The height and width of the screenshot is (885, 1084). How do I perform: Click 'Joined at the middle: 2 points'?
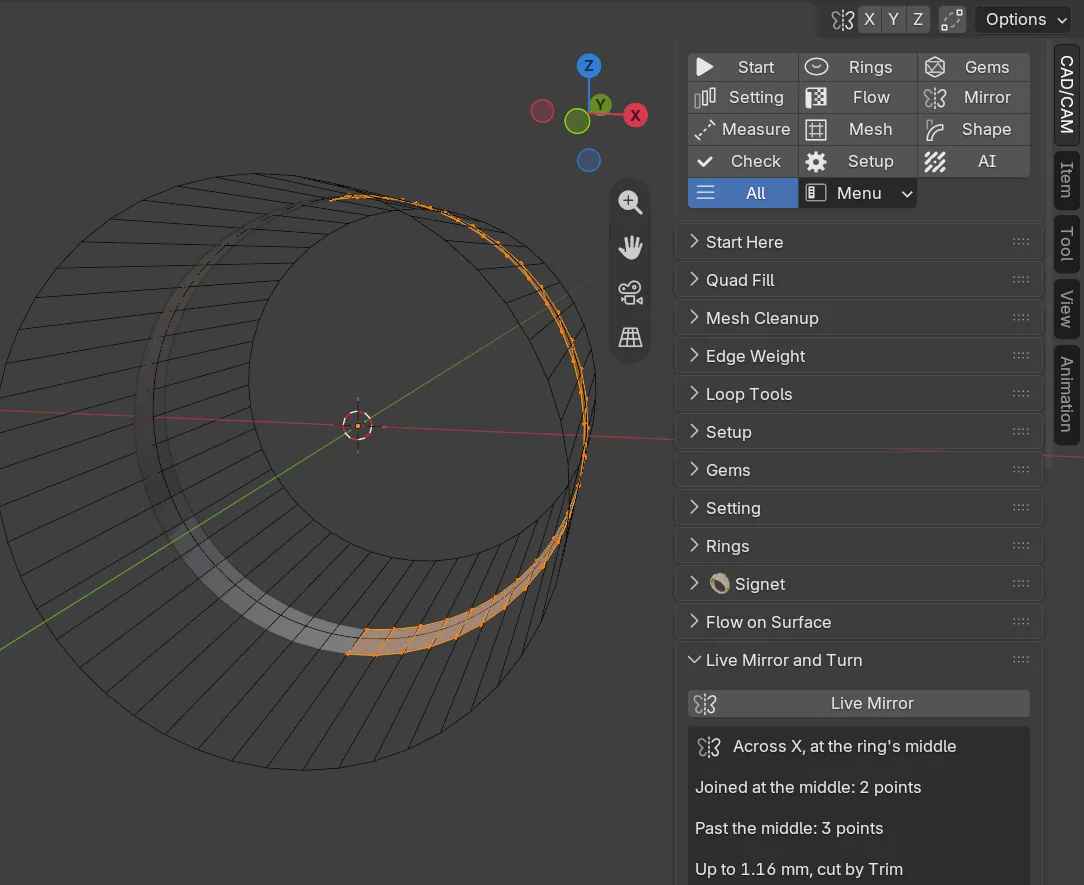[x=807, y=788]
